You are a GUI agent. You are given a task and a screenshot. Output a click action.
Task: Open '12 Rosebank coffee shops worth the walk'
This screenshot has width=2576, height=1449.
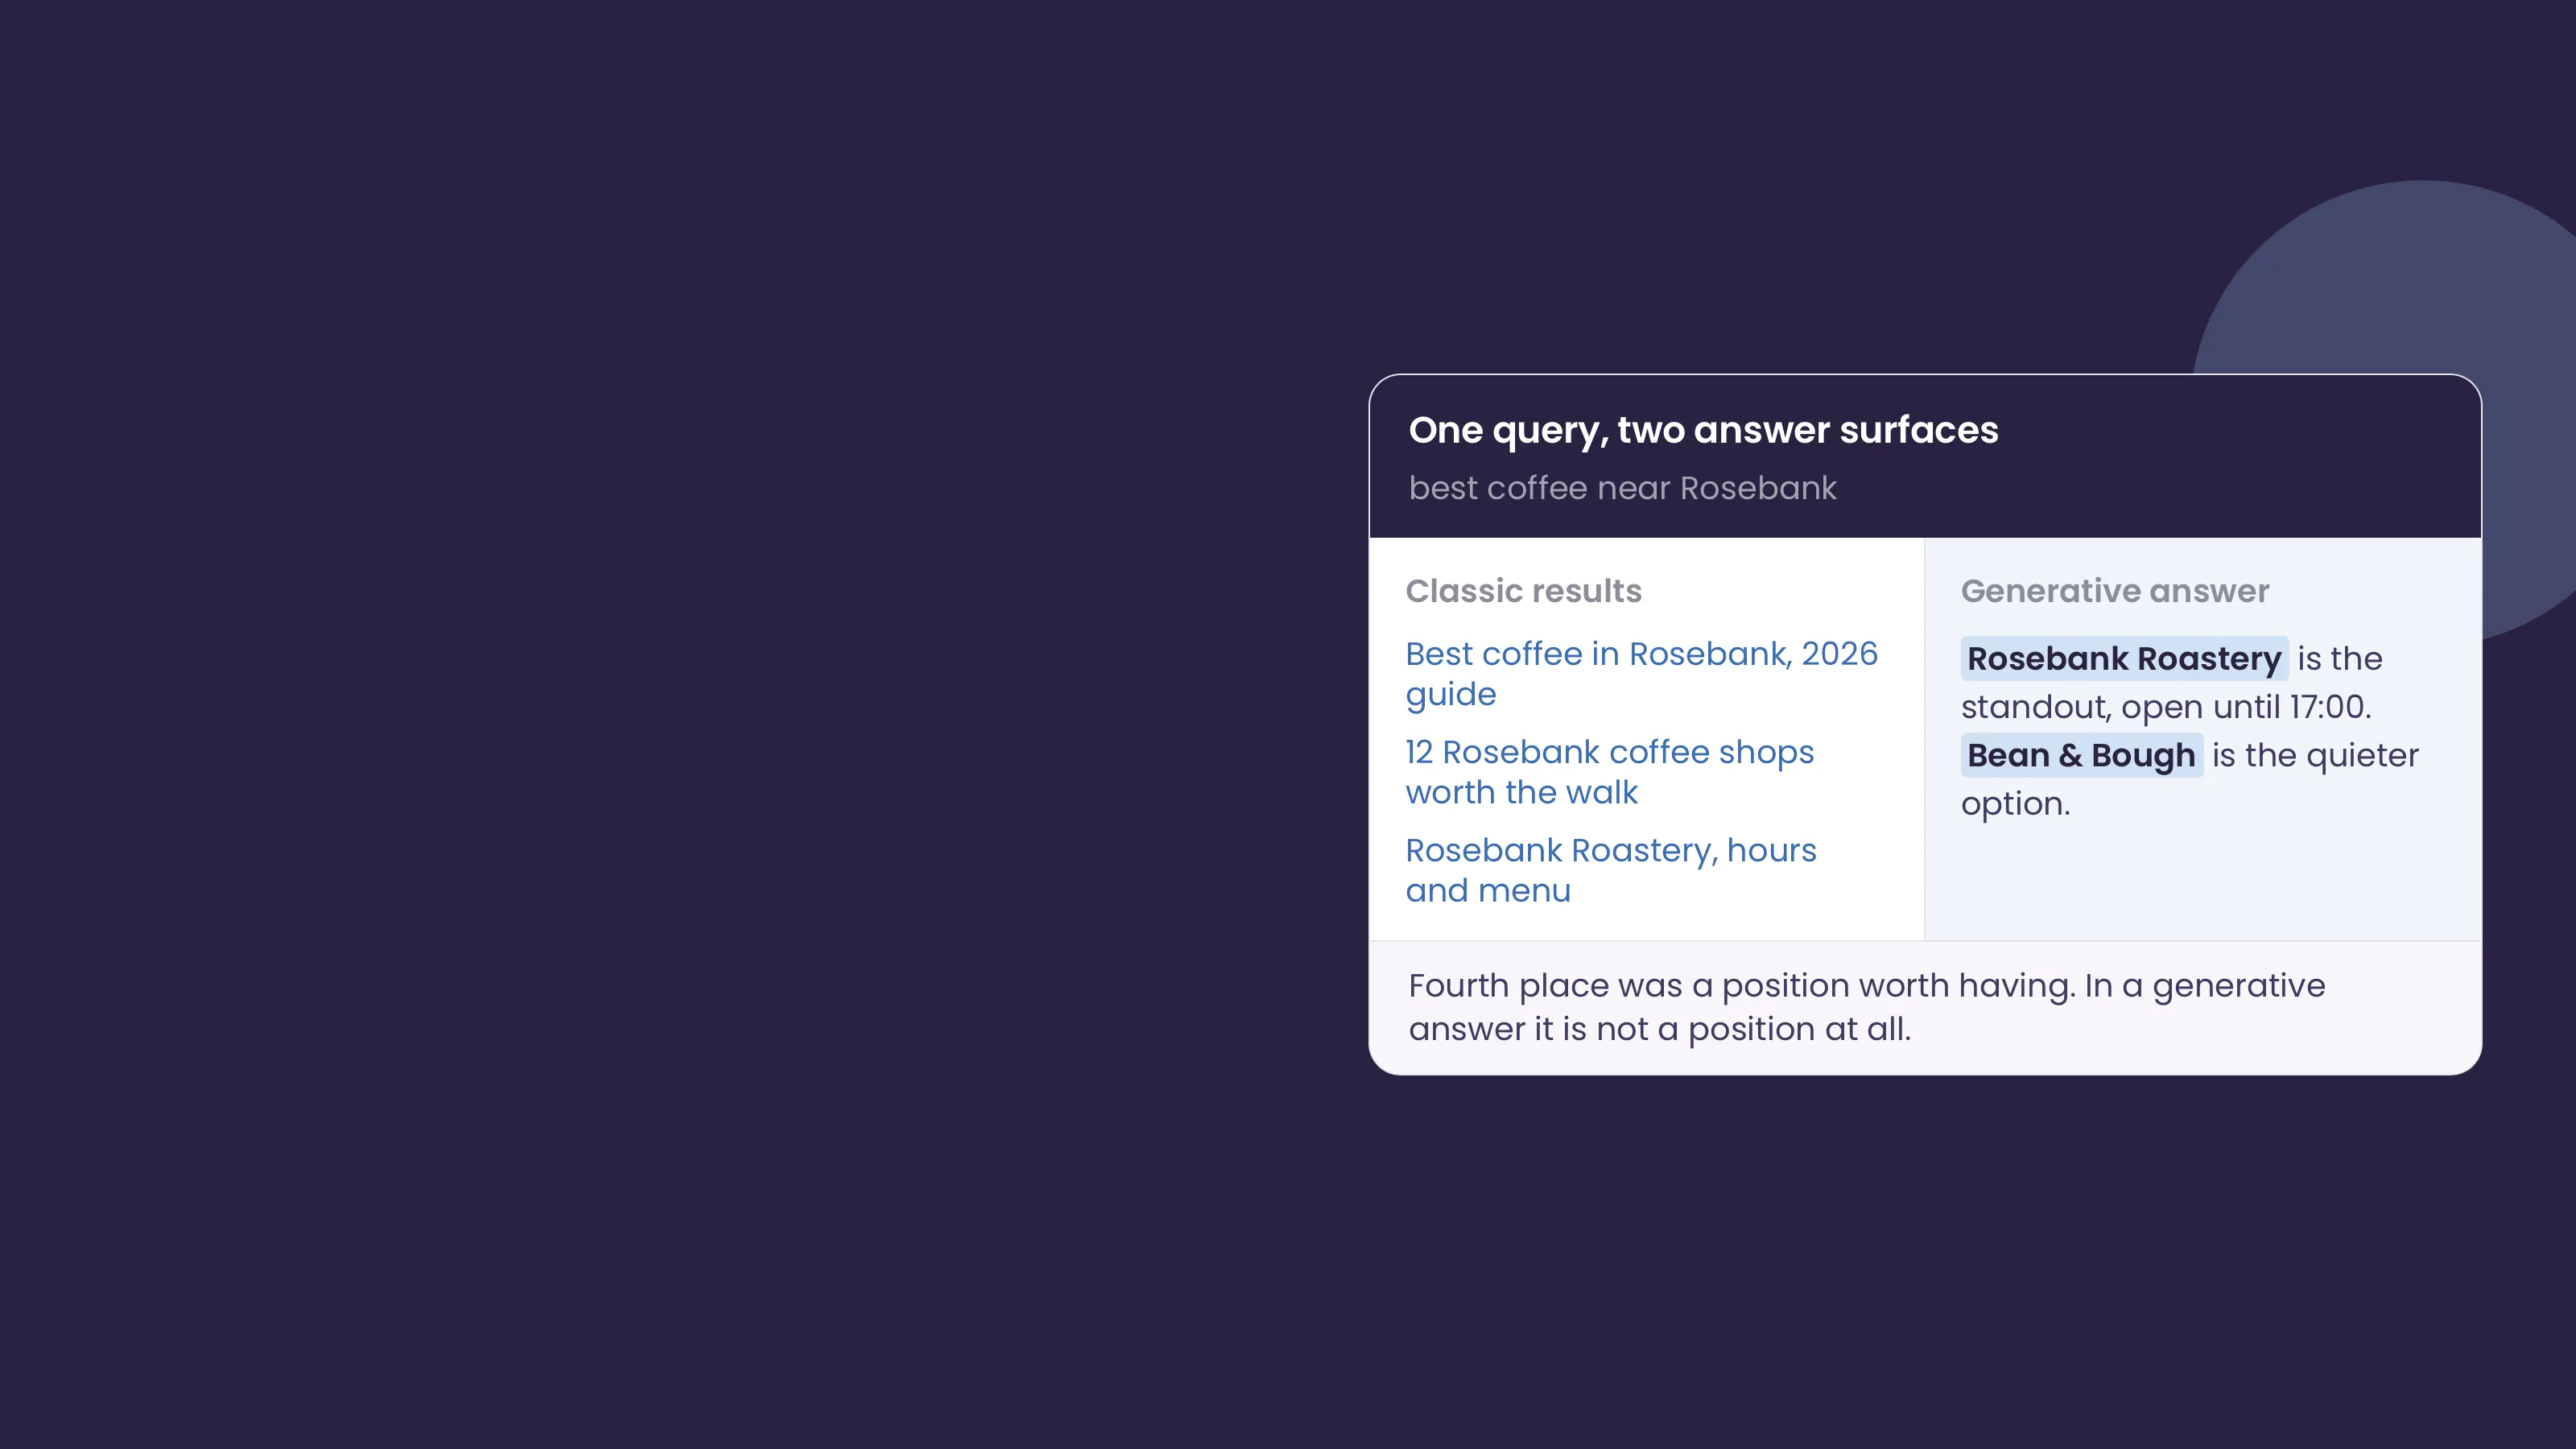1609,771
